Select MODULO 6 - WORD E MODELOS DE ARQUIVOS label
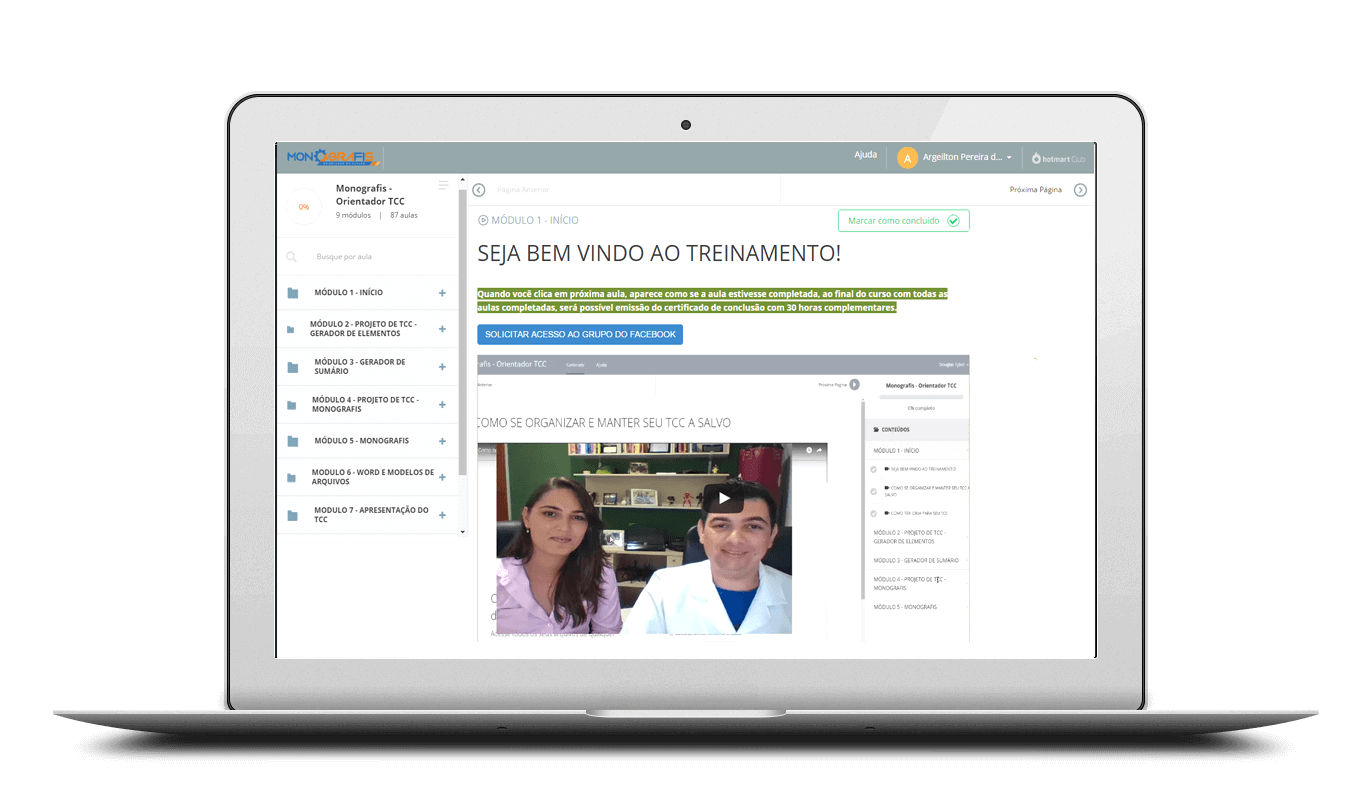 (373, 477)
